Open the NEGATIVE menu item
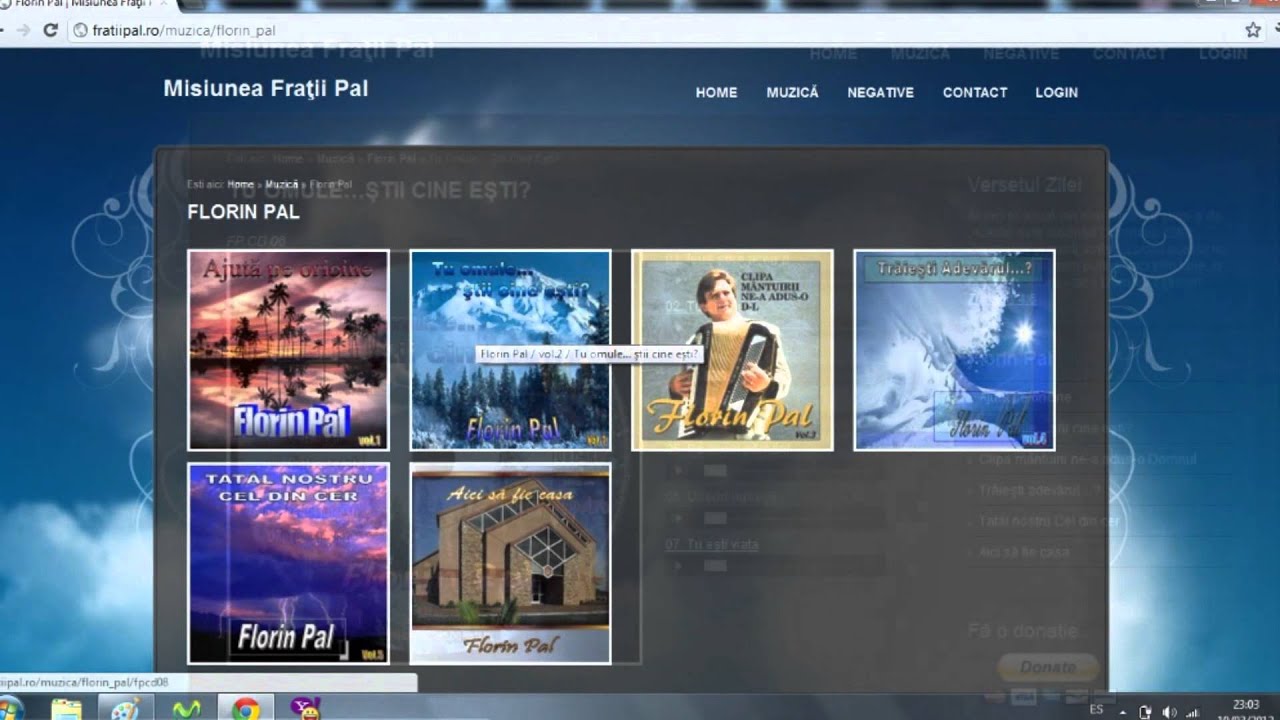The image size is (1280, 720). [x=880, y=92]
